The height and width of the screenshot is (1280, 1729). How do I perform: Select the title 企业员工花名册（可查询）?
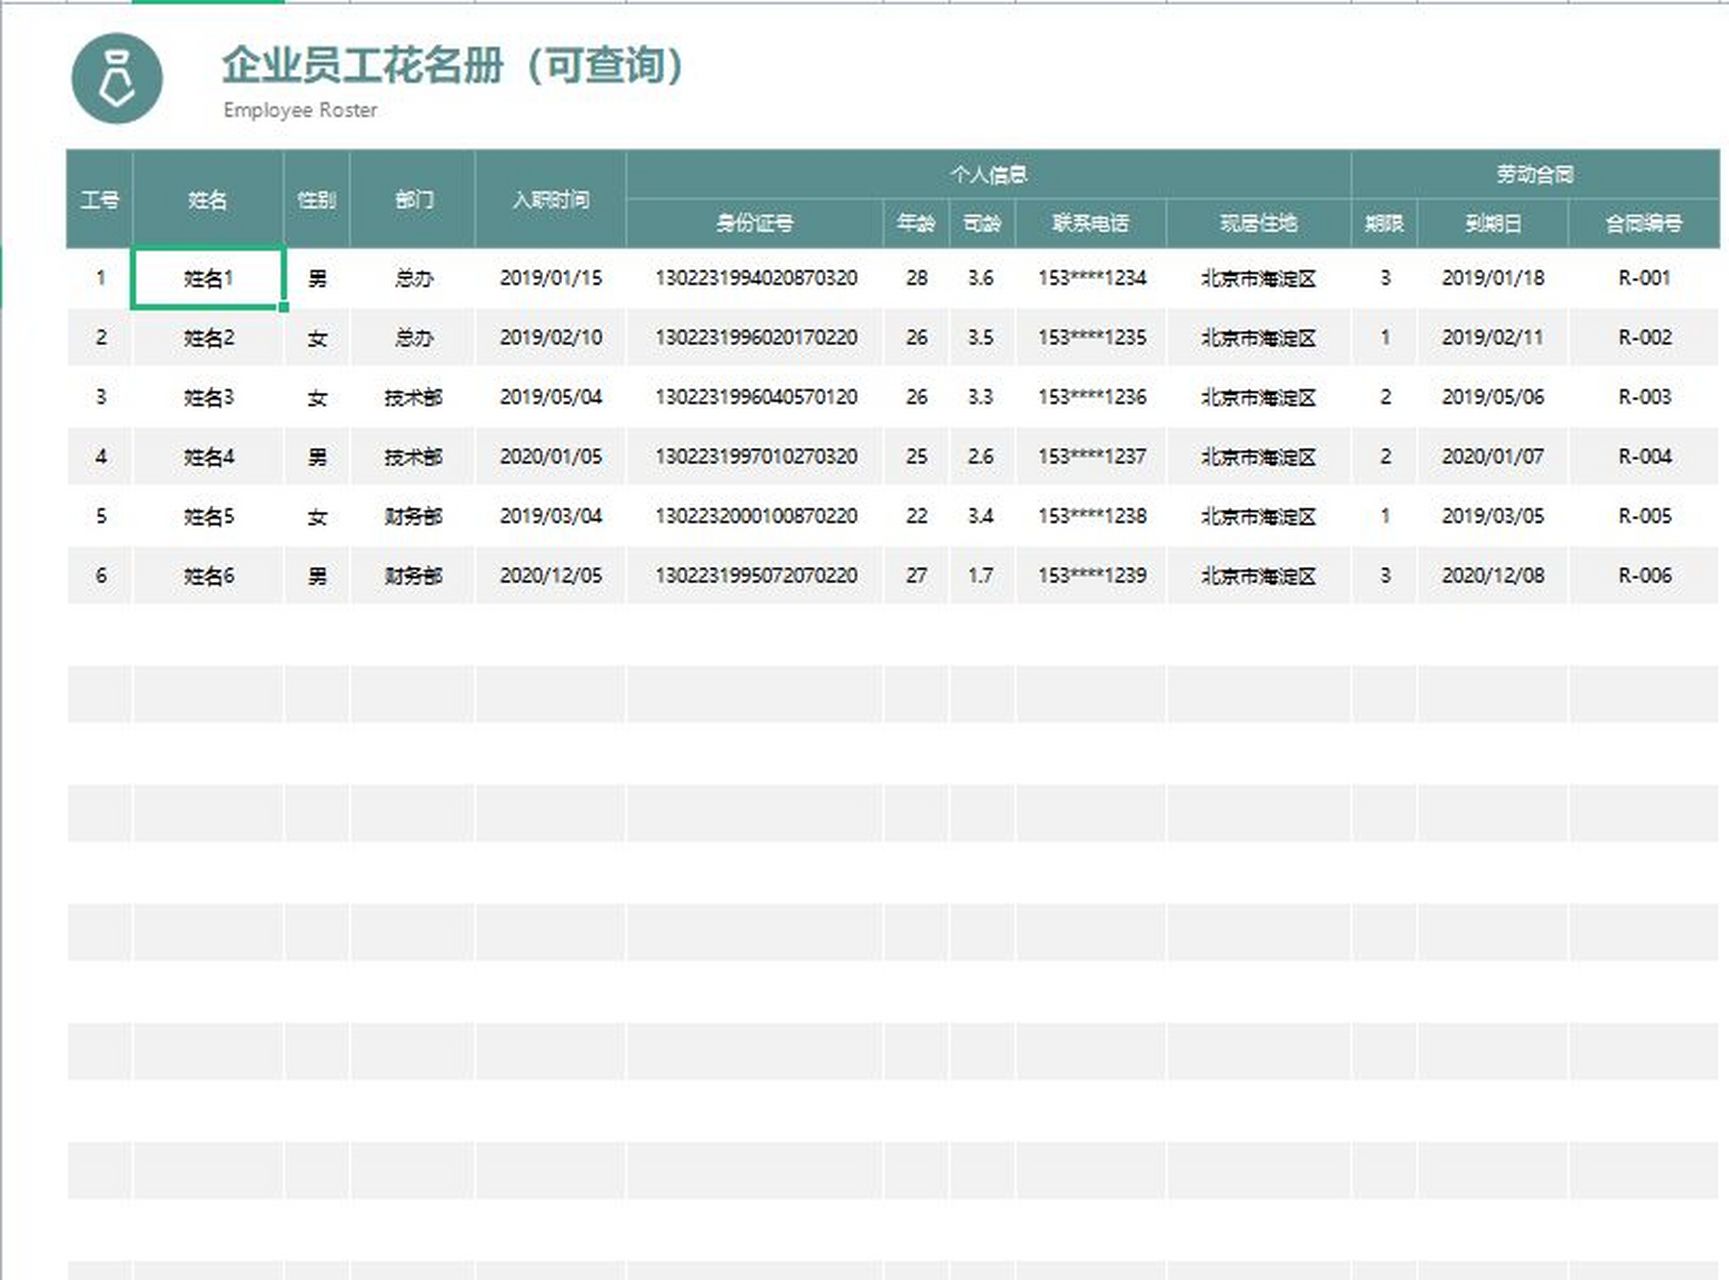click(453, 65)
